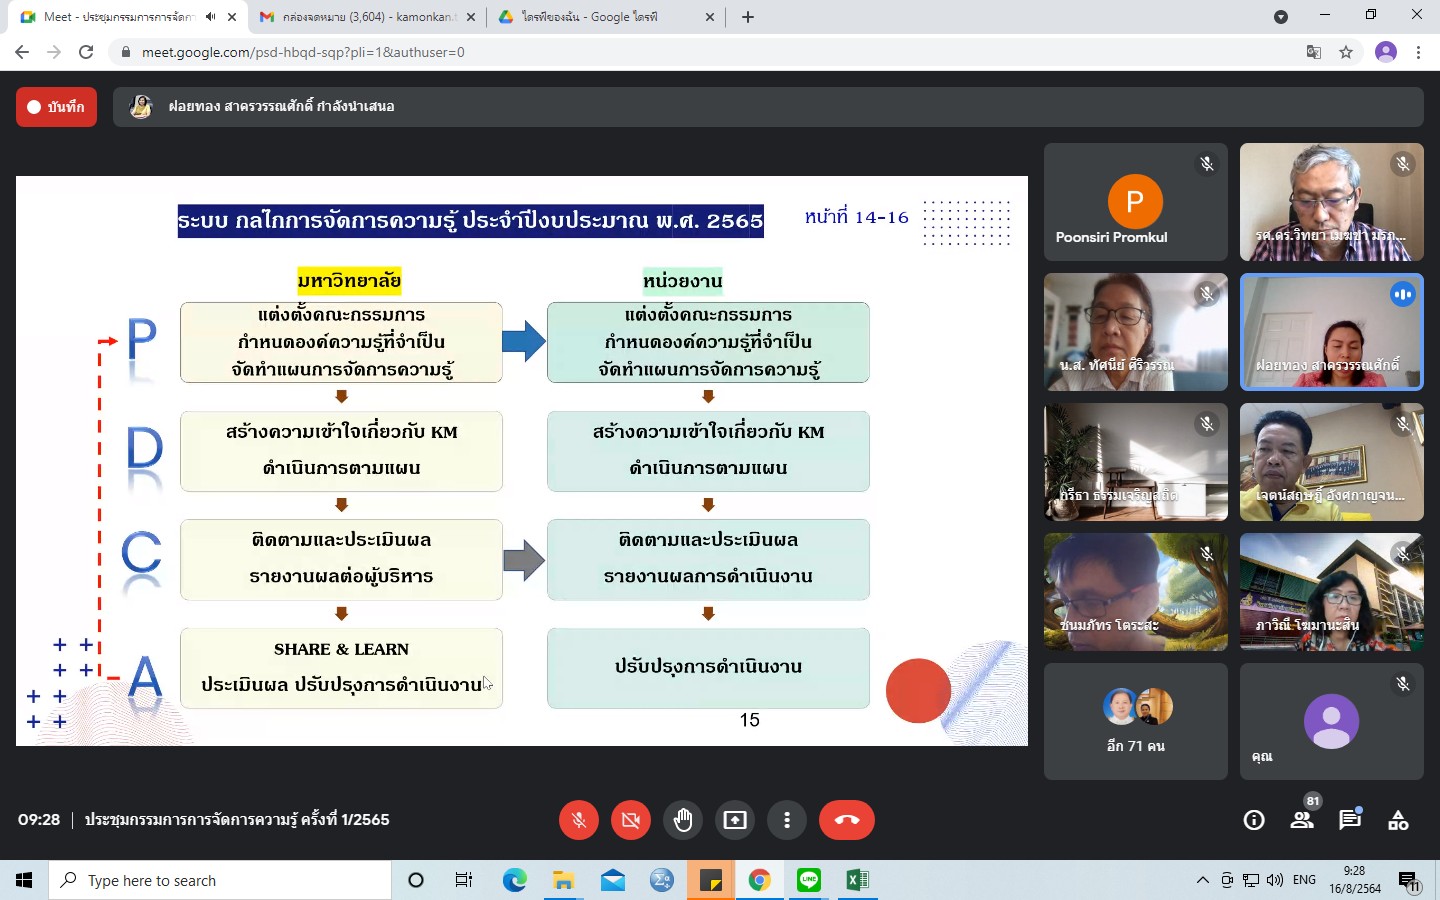
Task: Select Poonsiri Promkul participant tile
Action: (1135, 202)
